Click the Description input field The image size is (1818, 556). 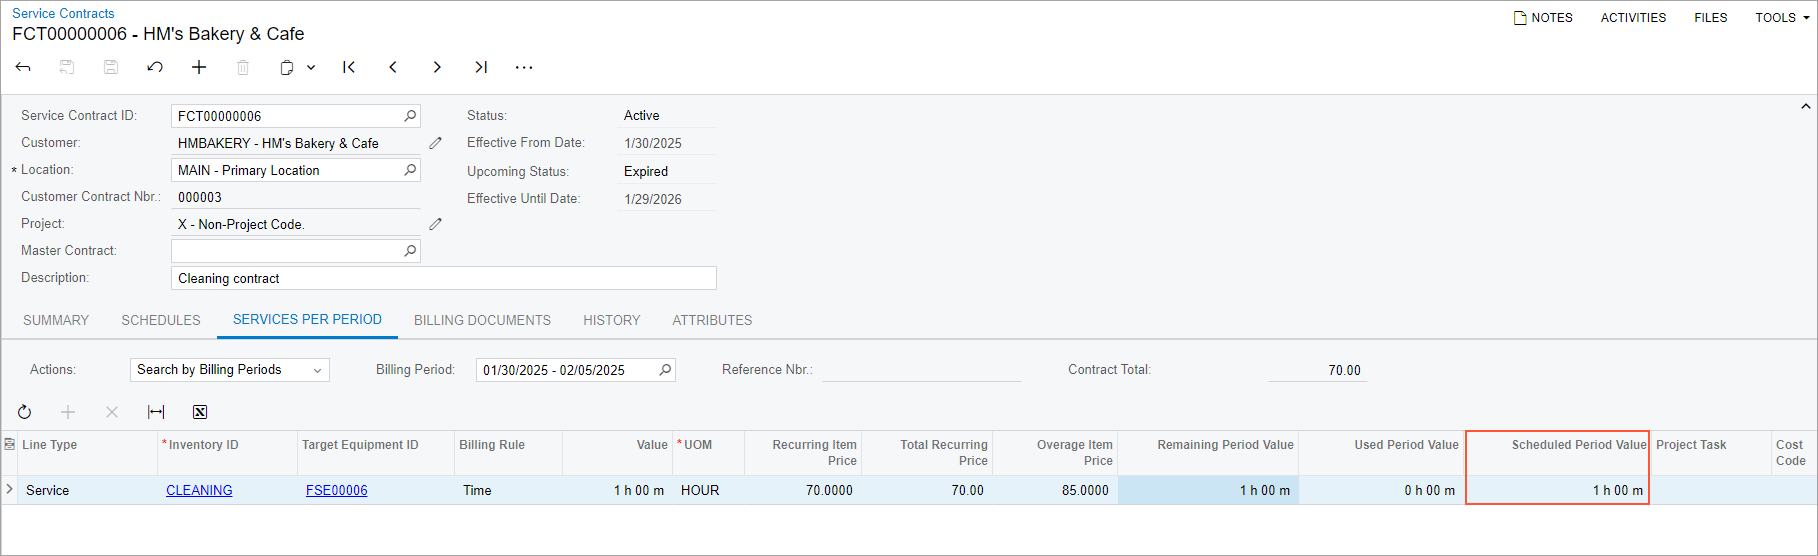point(443,278)
